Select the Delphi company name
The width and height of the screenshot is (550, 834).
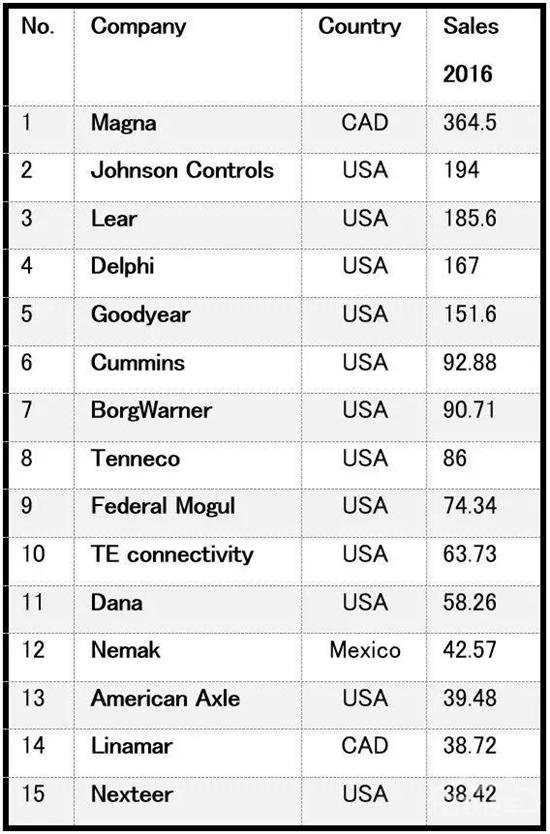(x=122, y=266)
